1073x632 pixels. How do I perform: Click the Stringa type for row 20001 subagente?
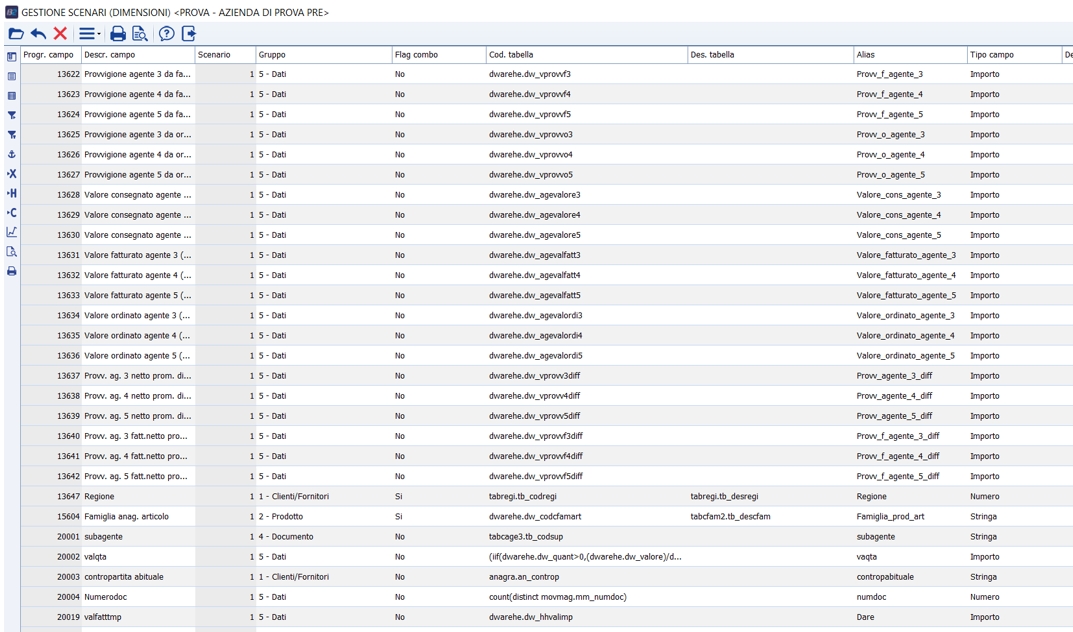(1014, 536)
